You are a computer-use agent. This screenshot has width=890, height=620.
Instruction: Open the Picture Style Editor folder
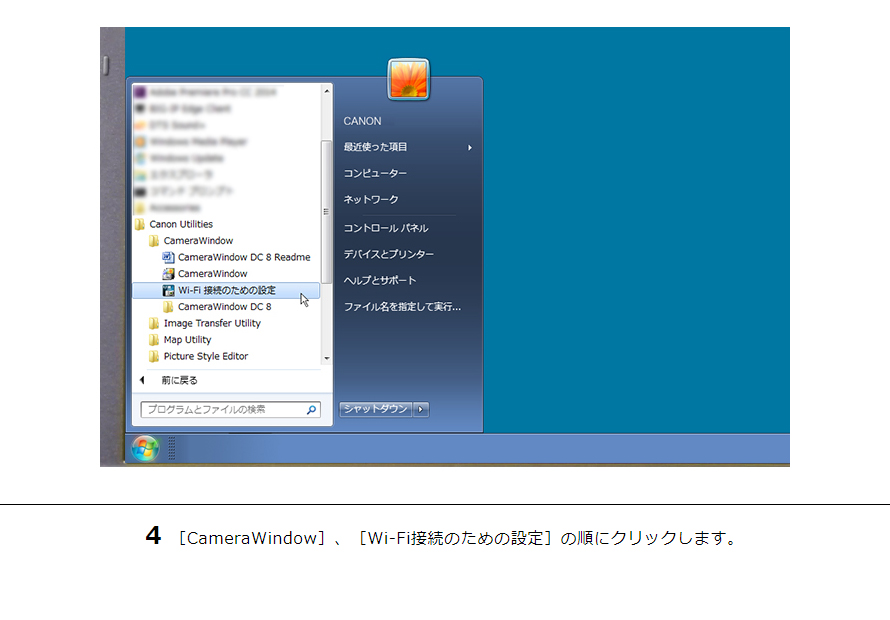coord(203,355)
